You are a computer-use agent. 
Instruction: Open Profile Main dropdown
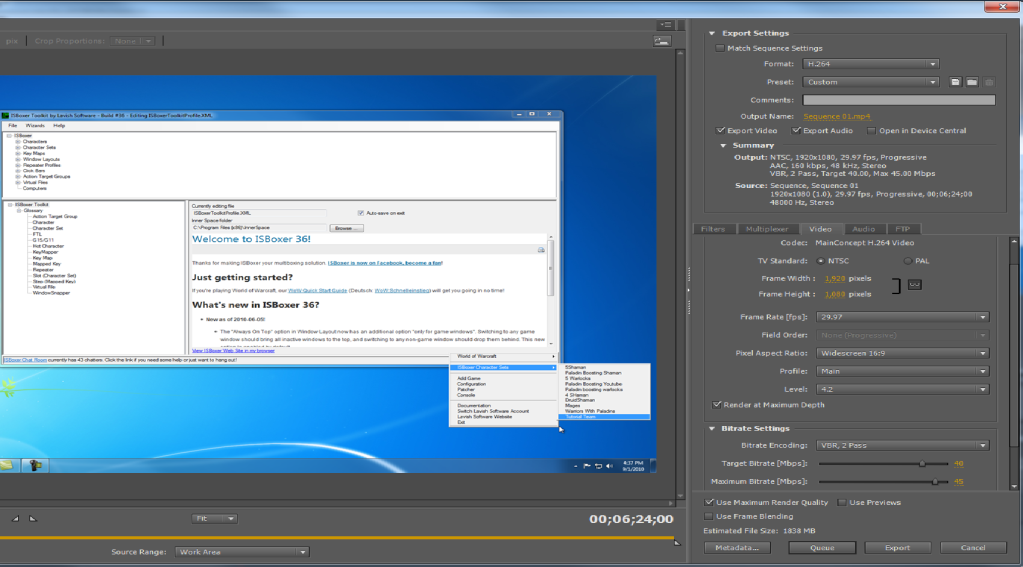(x=903, y=371)
